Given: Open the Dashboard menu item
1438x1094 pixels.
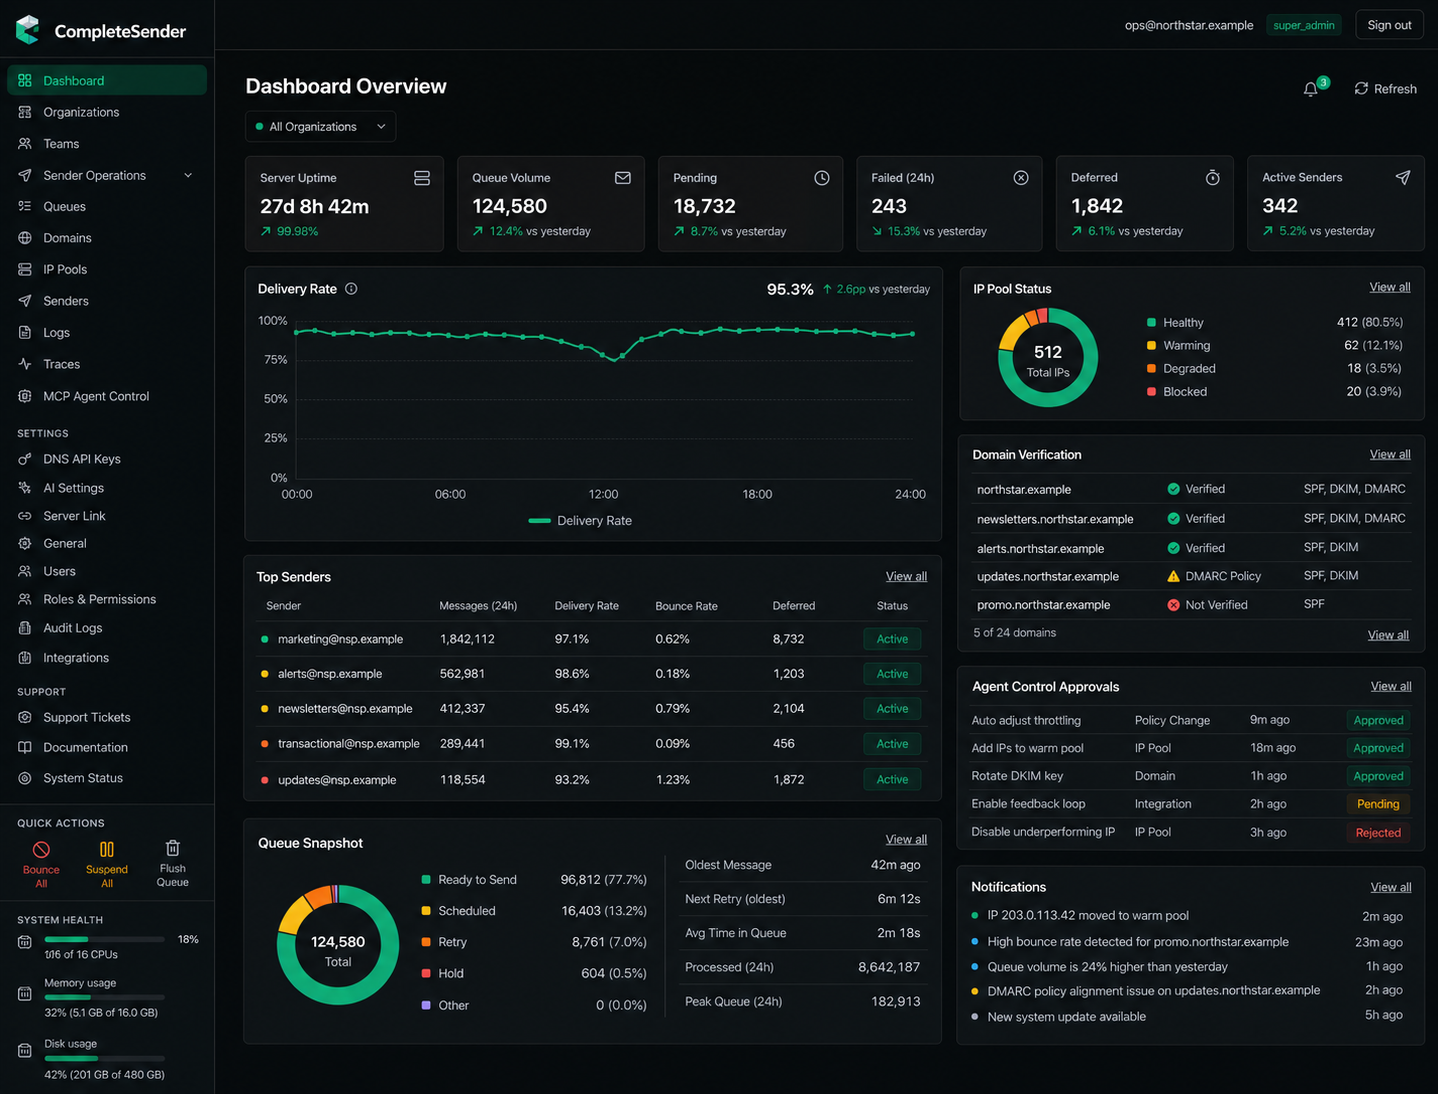Looking at the screenshot, I should point(107,81).
